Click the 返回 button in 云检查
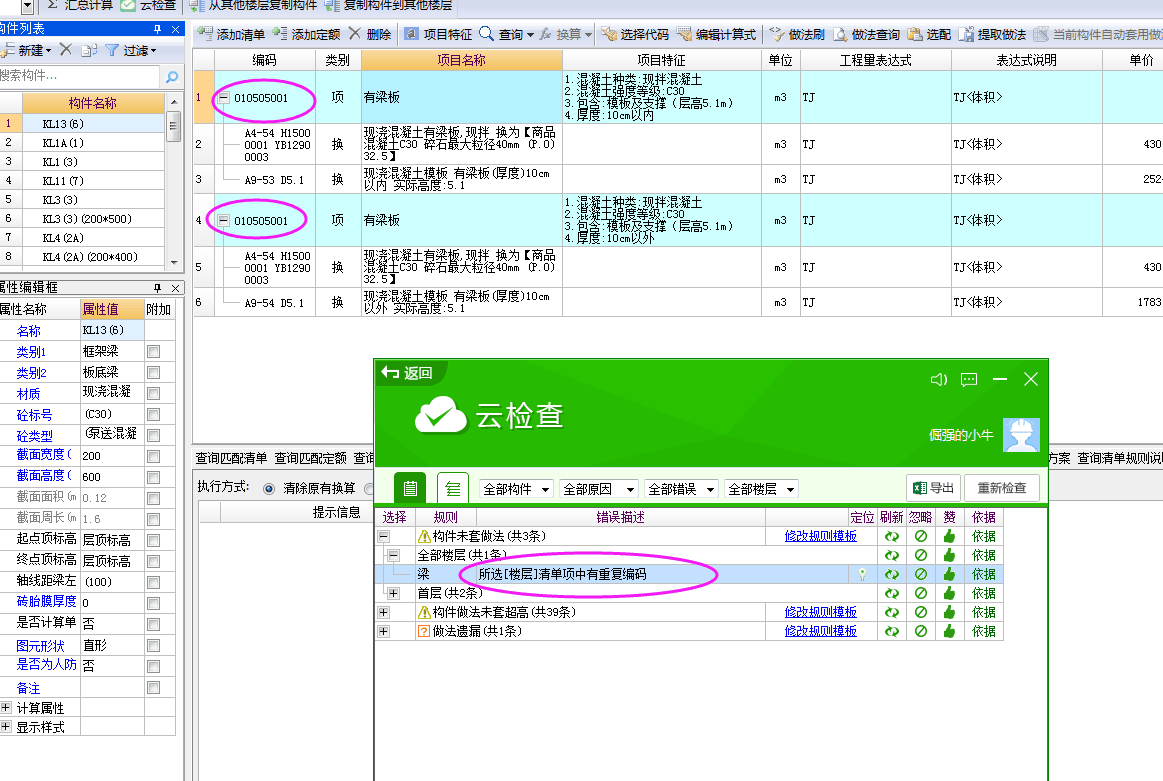1163x781 pixels. click(x=407, y=373)
